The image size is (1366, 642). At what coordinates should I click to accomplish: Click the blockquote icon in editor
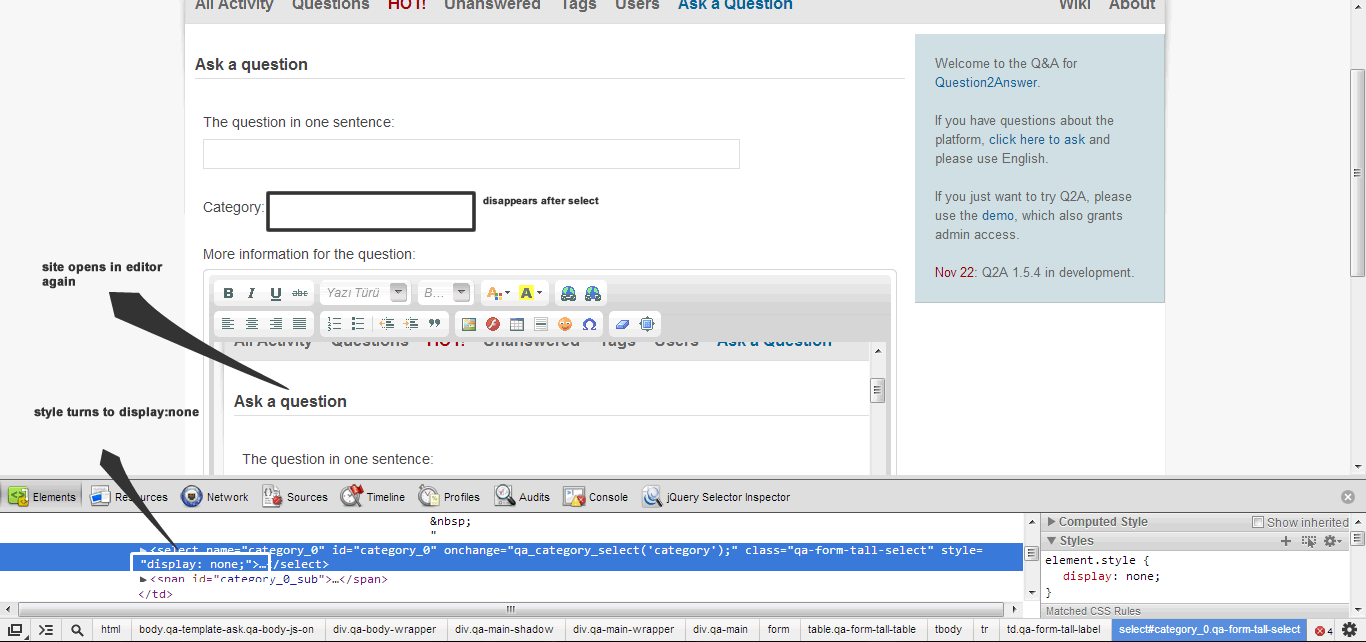point(434,324)
